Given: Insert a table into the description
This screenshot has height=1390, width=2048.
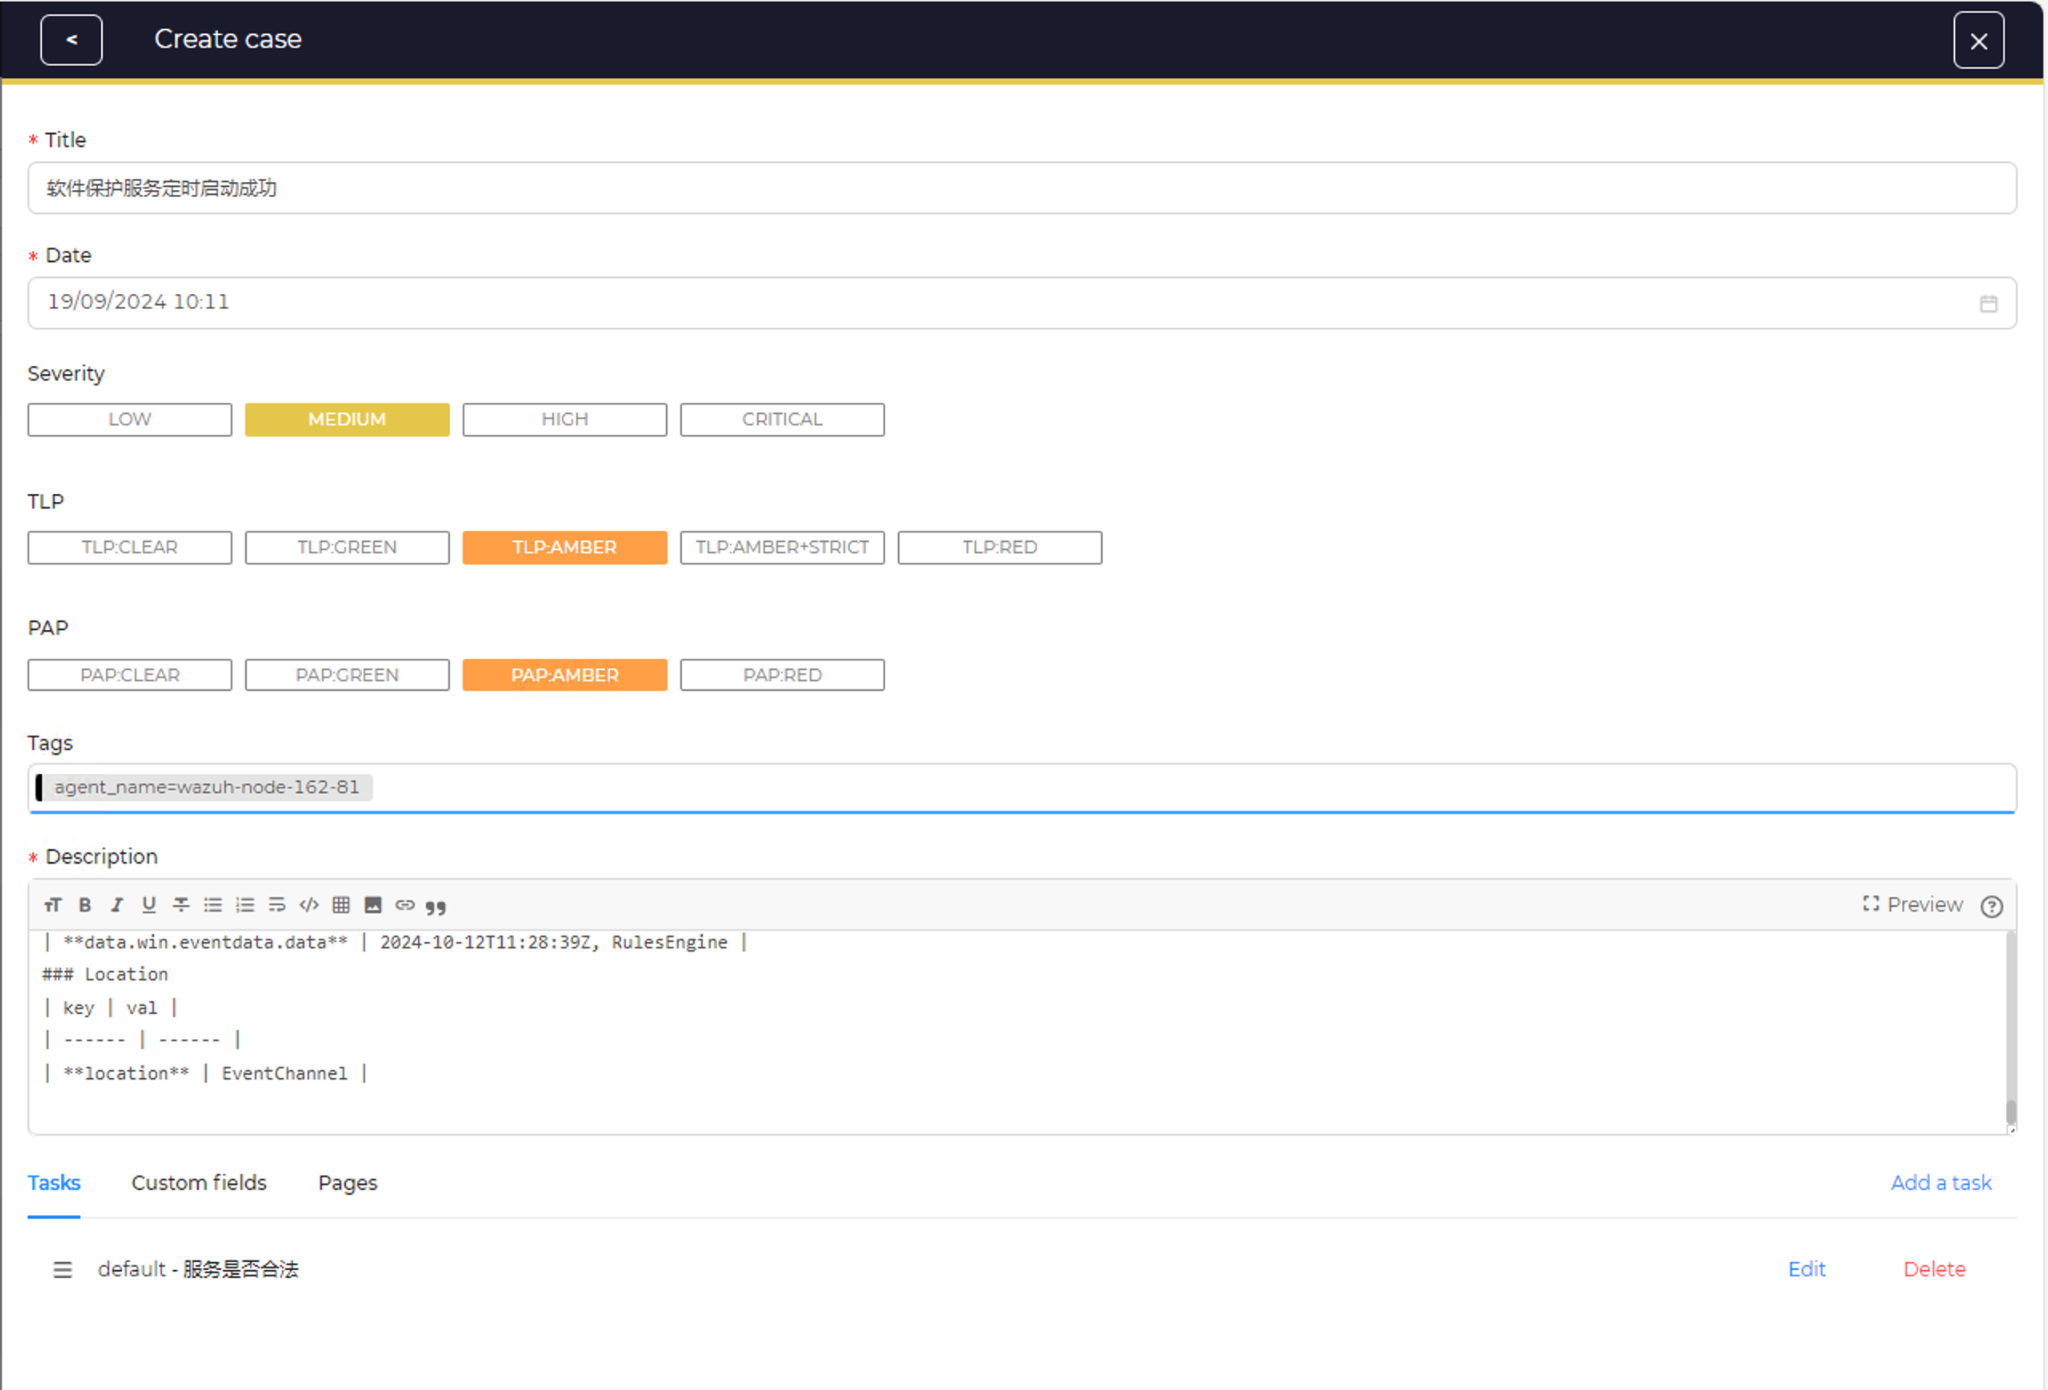Looking at the screenshot, I should coord(341,905).
